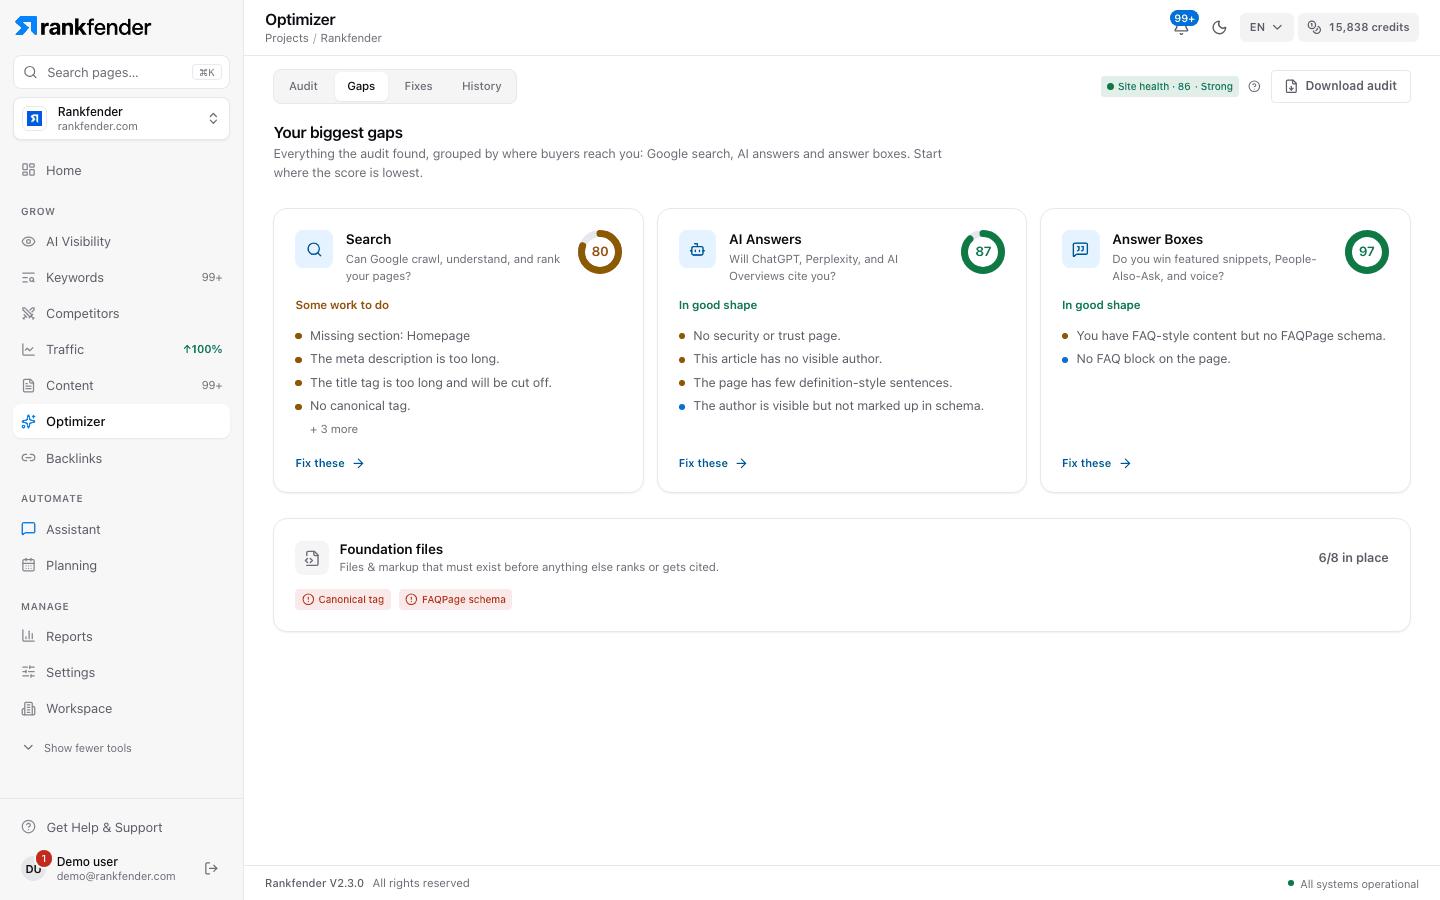The image size is (1440, 900).
Task: Open Reports bar chart icon
Action: tap(28, 636)
